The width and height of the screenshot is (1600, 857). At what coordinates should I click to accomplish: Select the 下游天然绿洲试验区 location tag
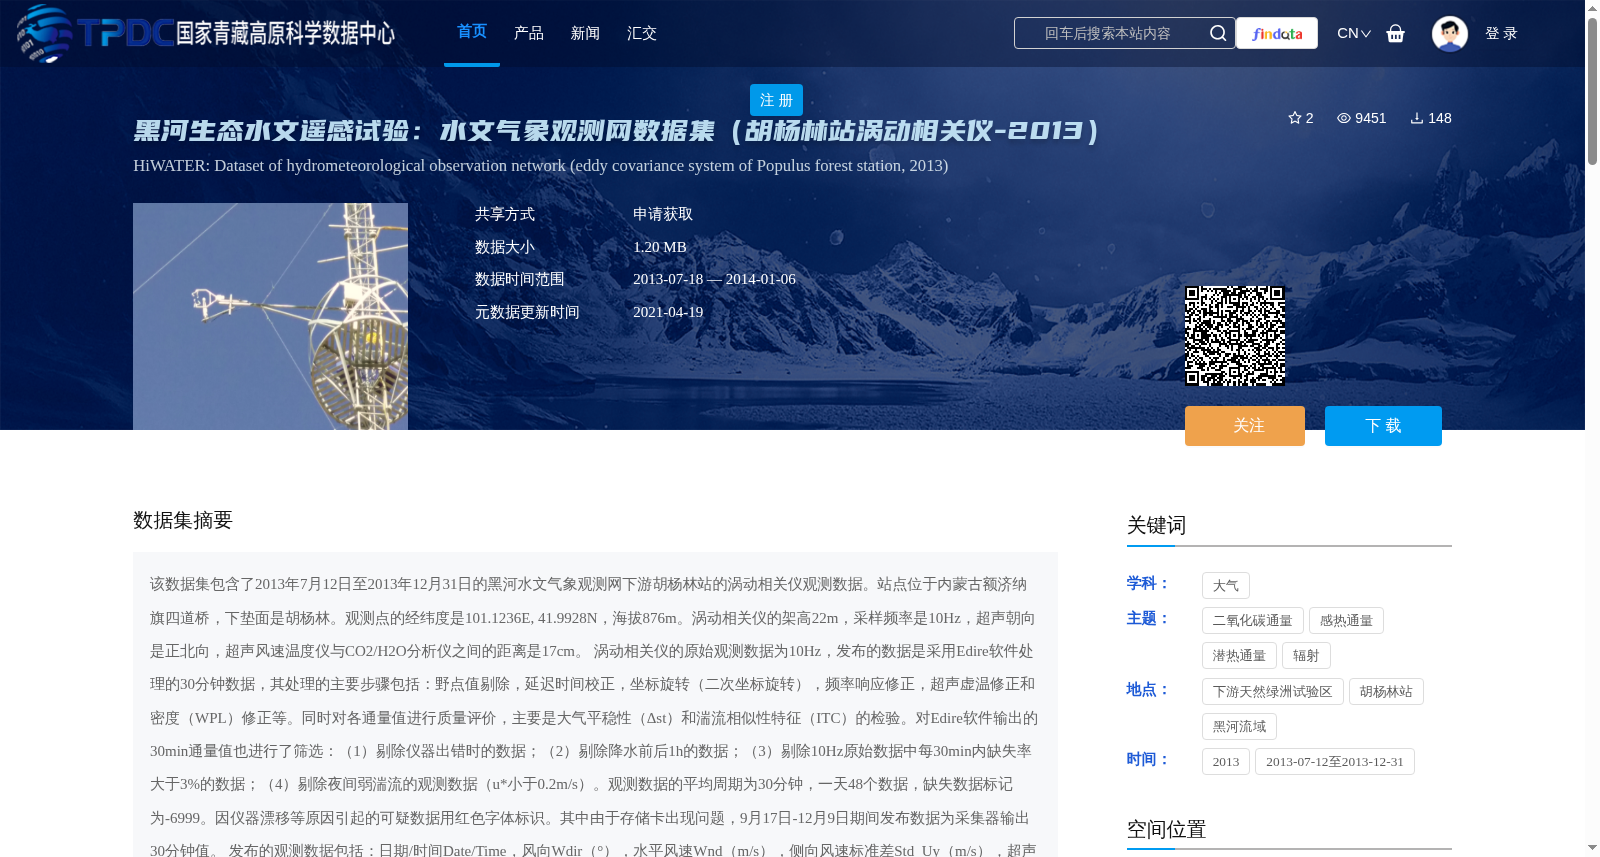click(1273, 692)
